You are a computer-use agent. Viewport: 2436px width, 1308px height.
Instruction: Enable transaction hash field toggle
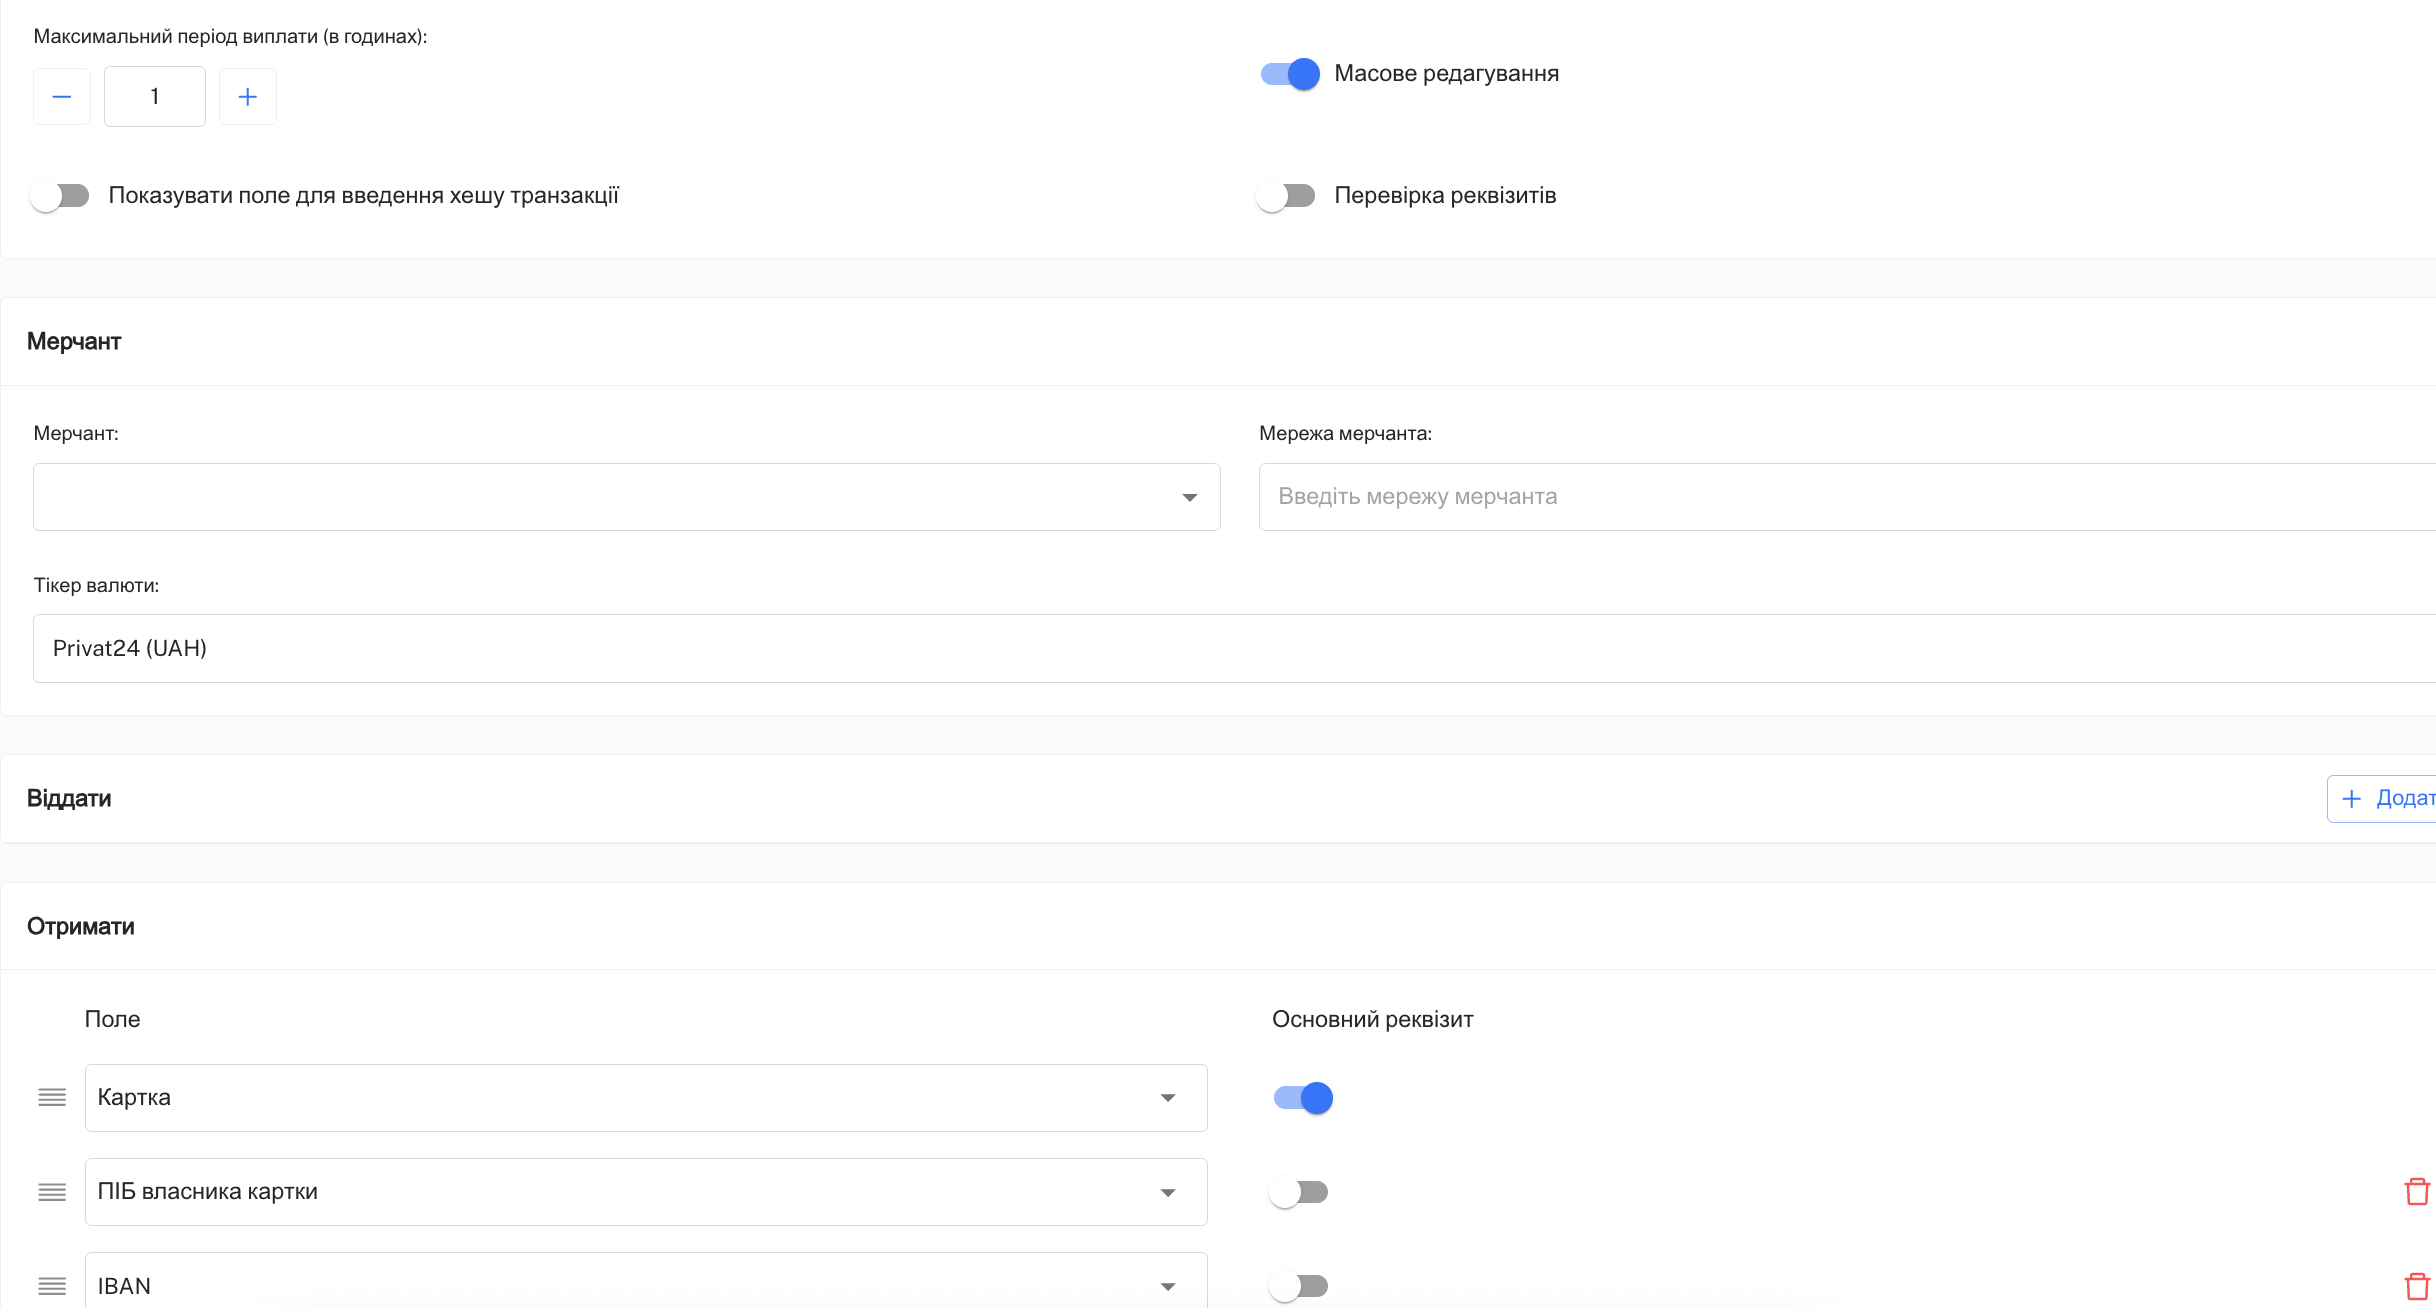pos(60,196)
